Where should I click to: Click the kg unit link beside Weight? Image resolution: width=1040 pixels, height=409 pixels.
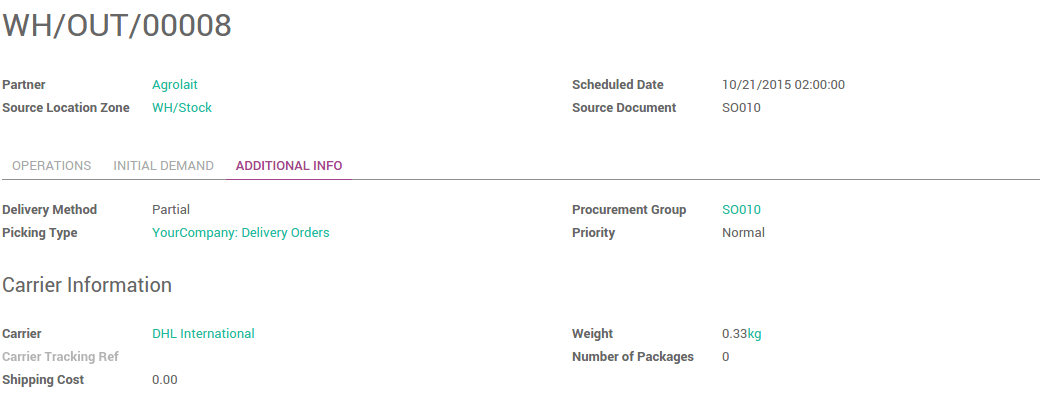click(755, 334)
